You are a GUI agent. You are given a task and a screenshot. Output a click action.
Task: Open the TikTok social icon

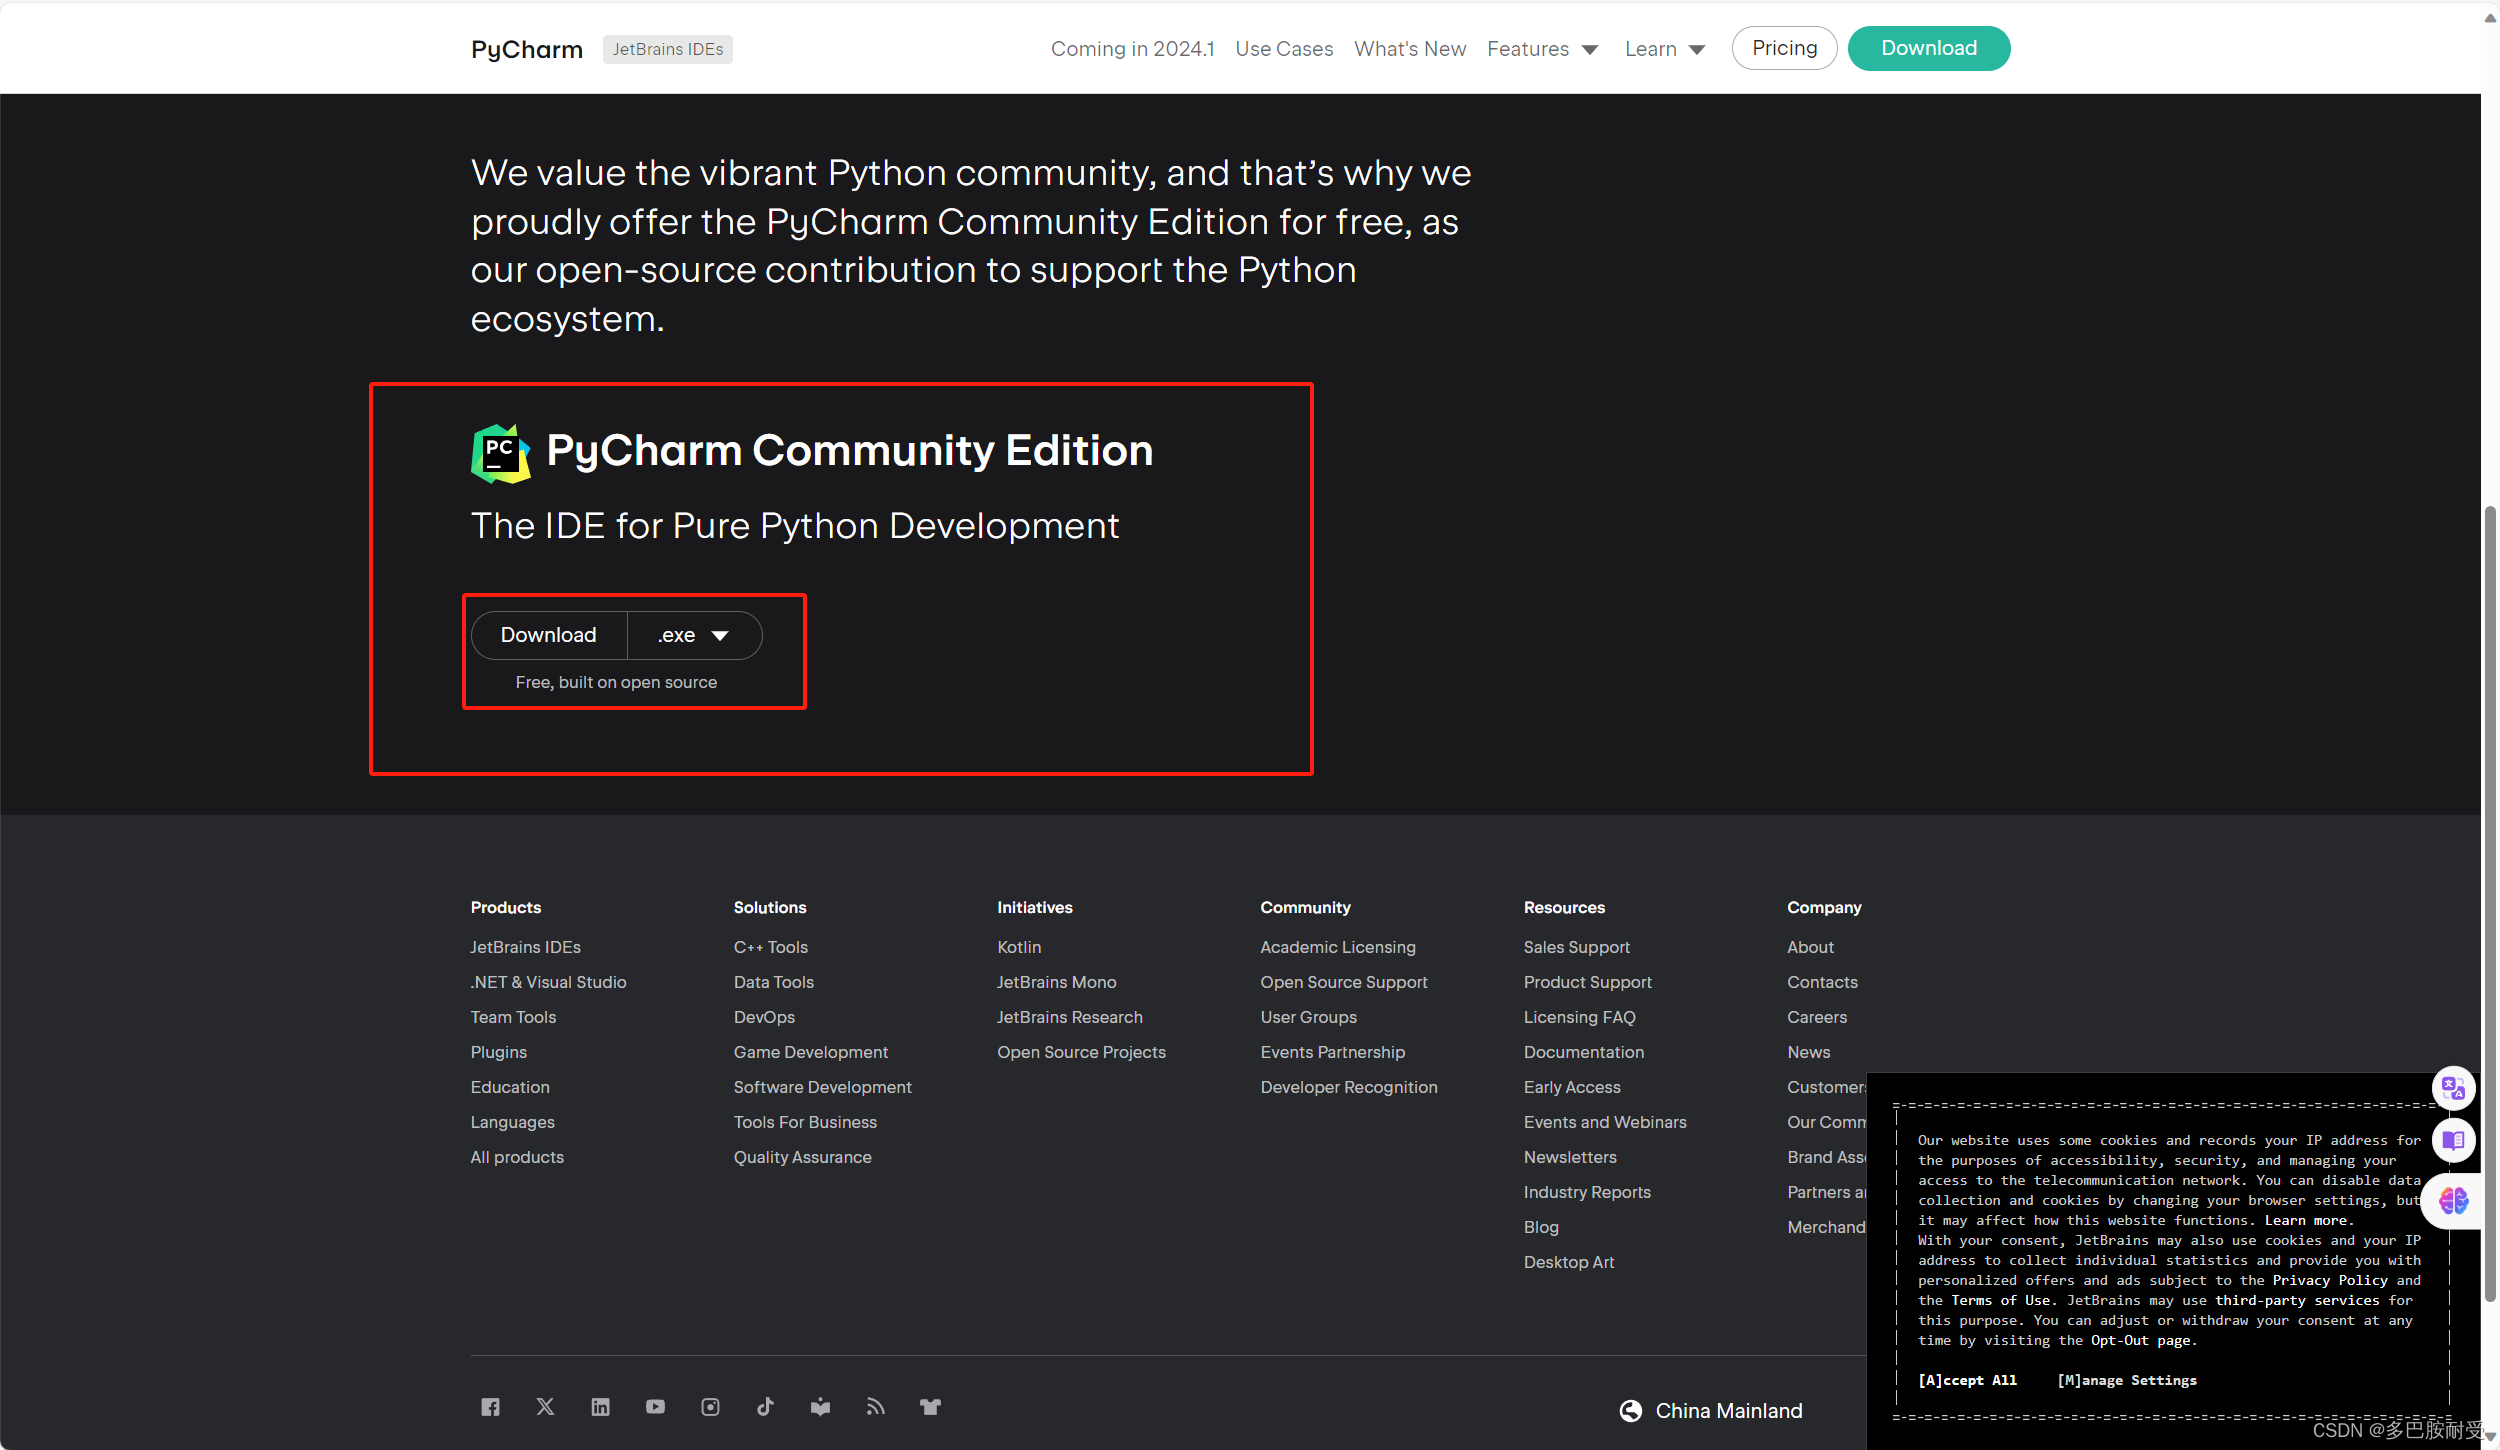tap(765, 1407)
